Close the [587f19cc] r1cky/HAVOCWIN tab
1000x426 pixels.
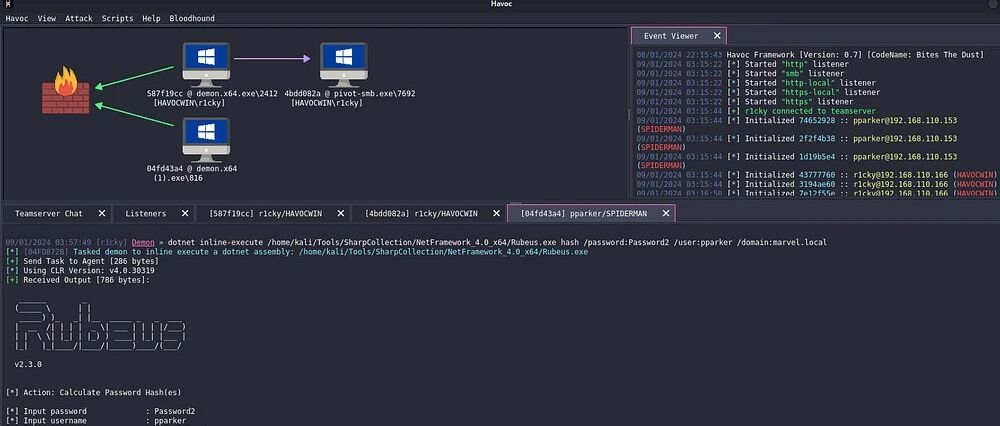[341, 214]
